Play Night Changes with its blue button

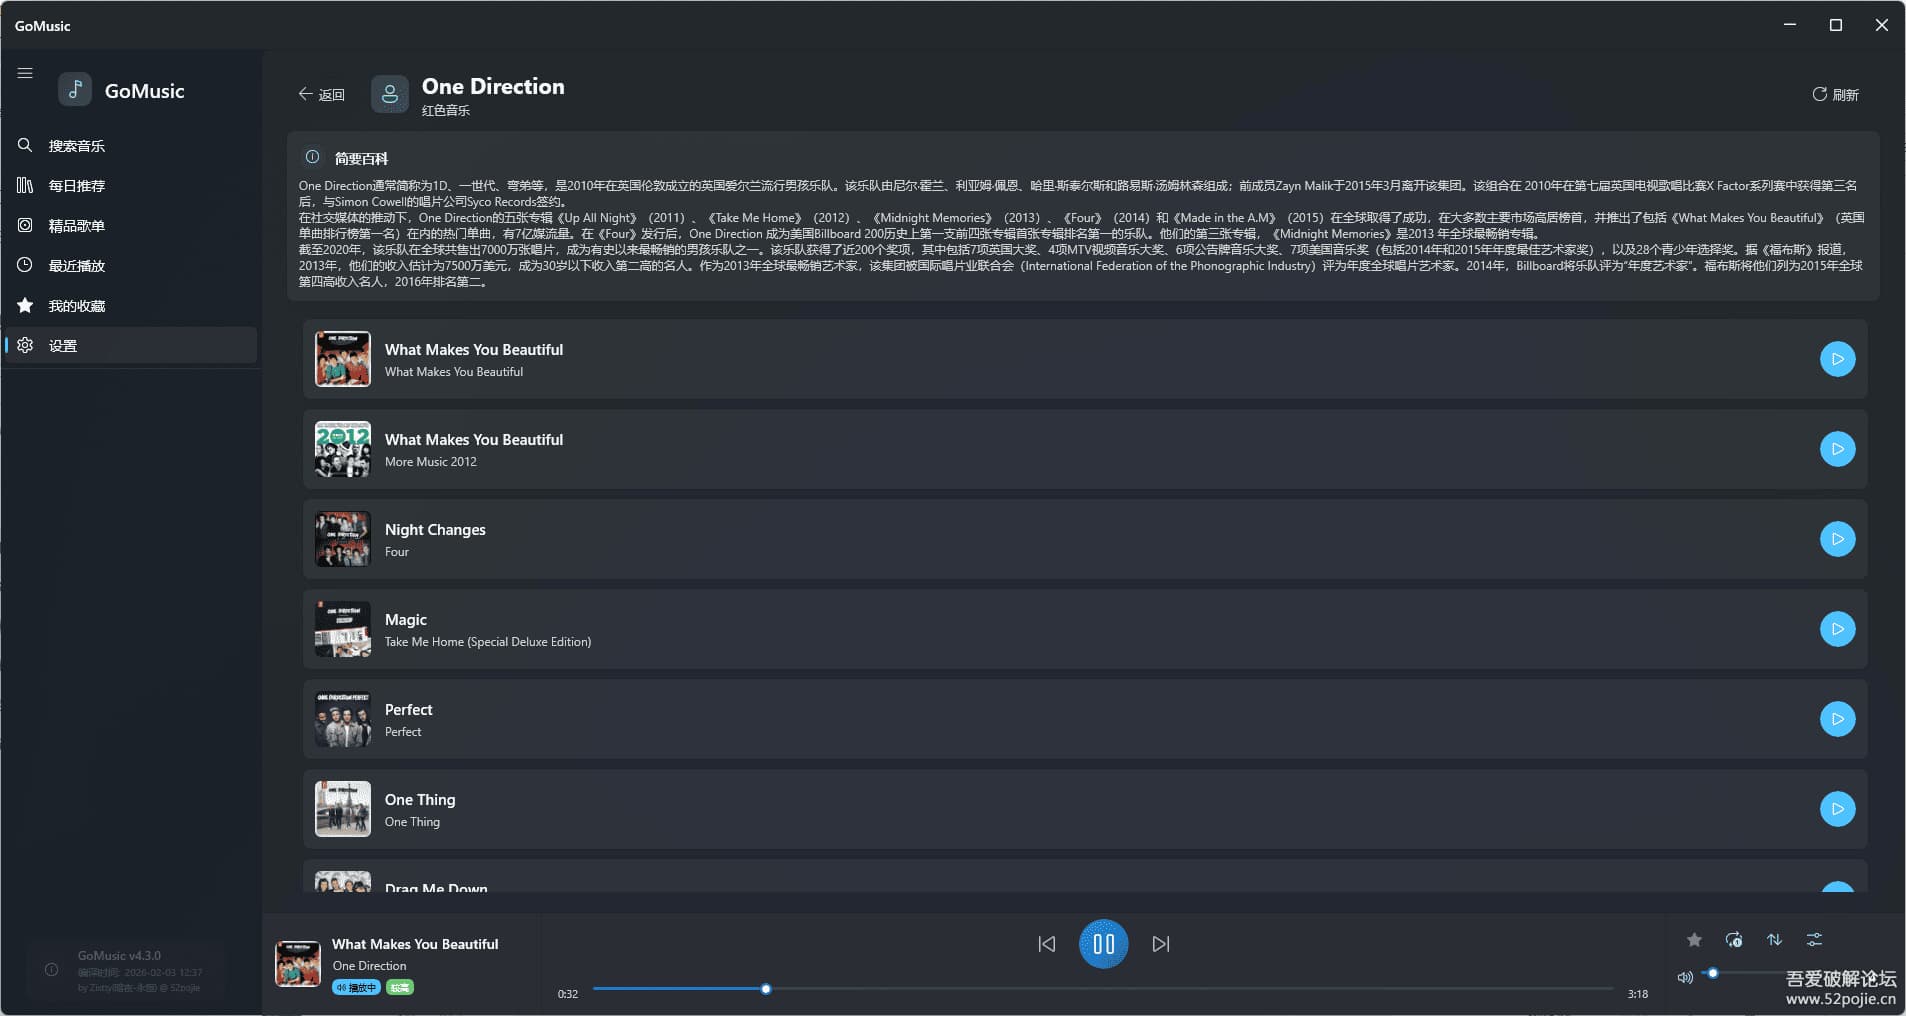point(1837,539)
